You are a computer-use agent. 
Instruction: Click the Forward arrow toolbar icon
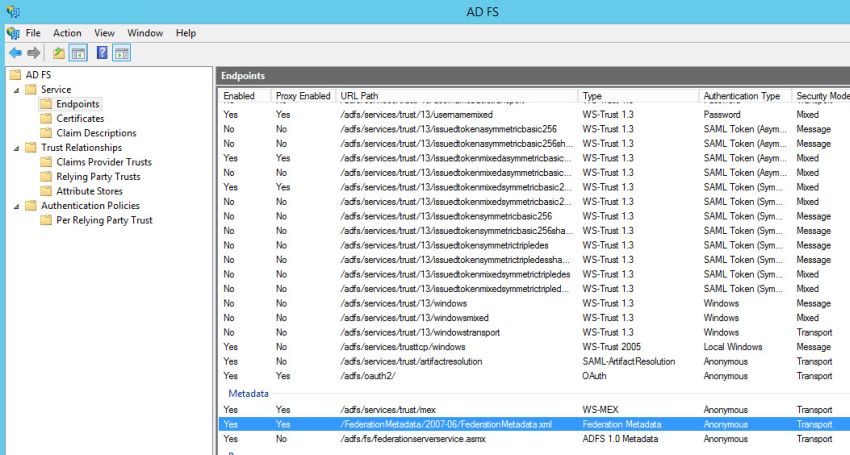34,53
